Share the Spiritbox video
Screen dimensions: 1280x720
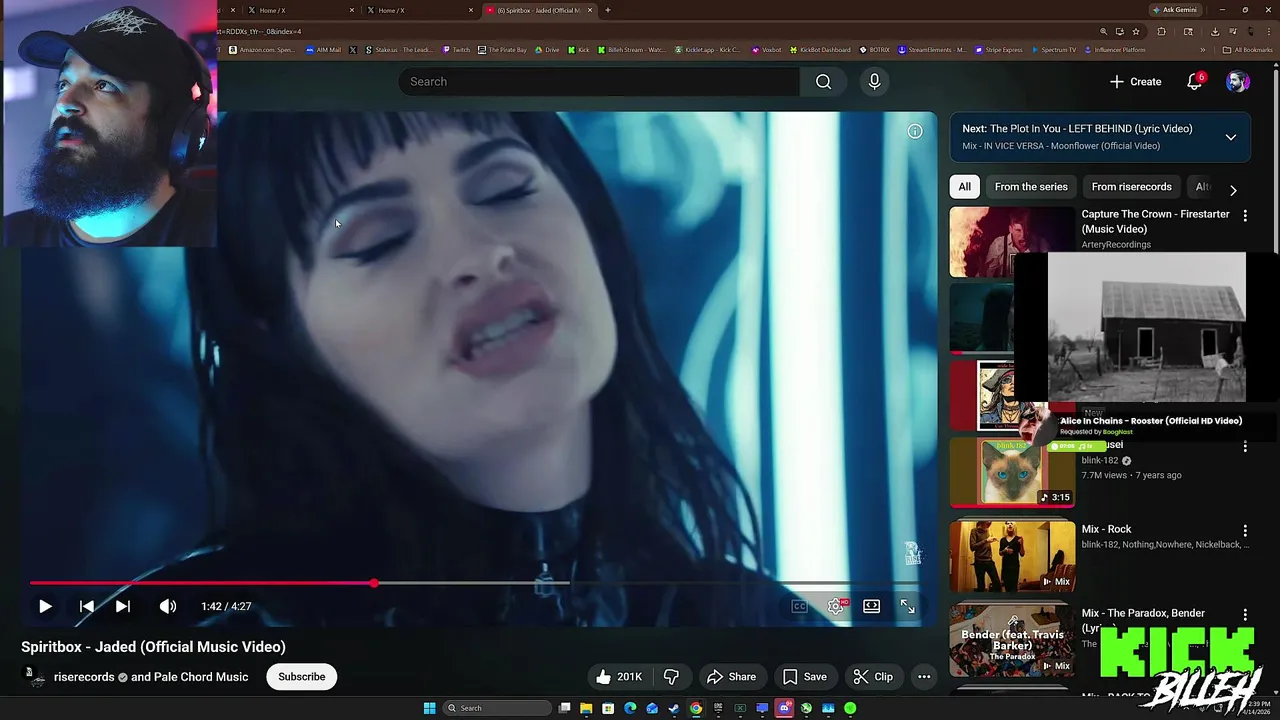pos(731,677)
